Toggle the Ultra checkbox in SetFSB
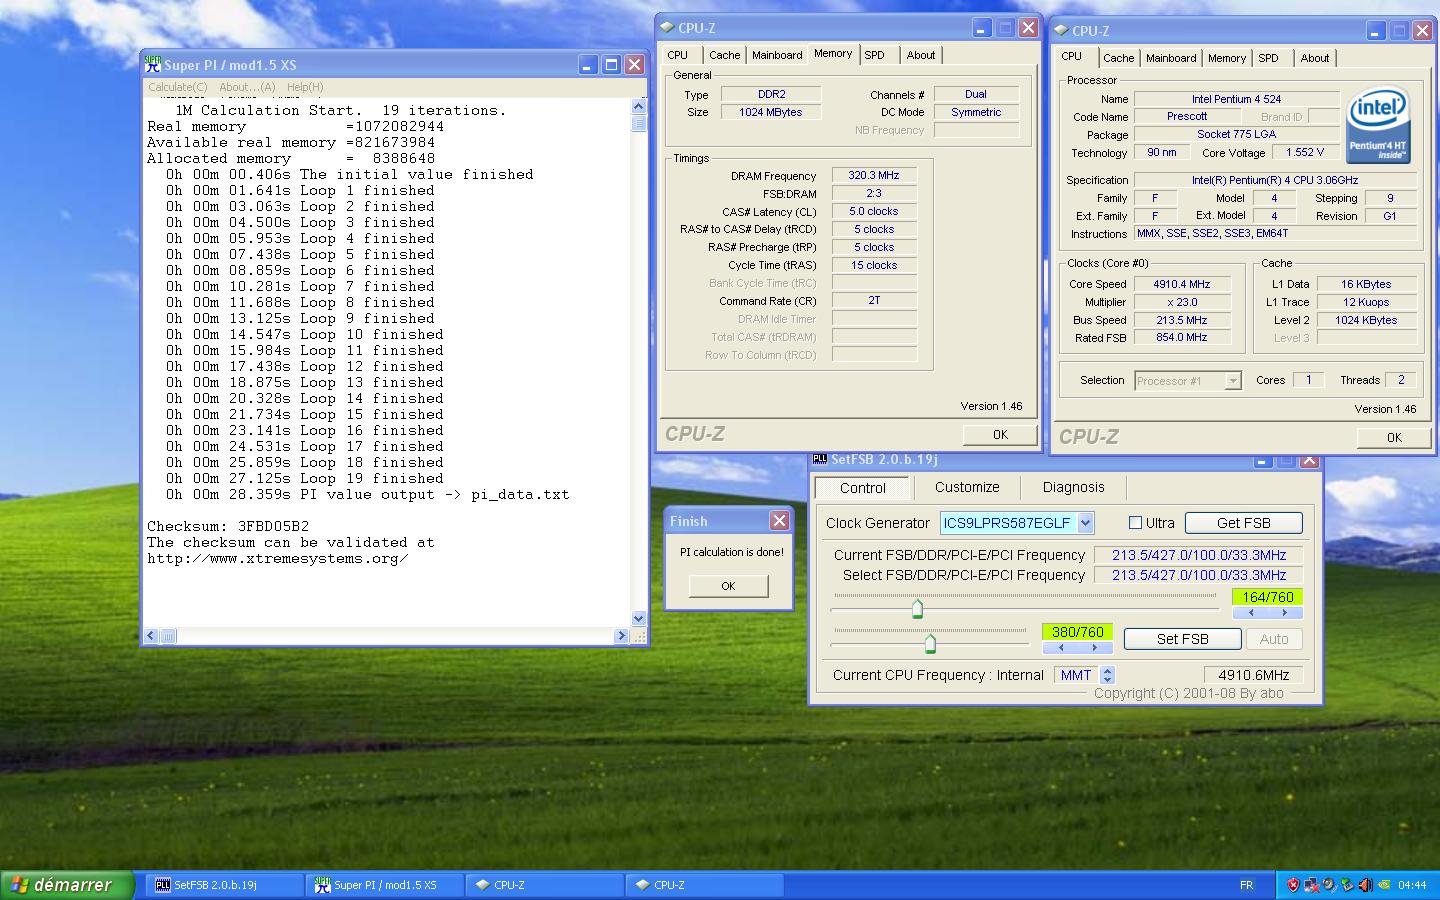 point(1135,522)
